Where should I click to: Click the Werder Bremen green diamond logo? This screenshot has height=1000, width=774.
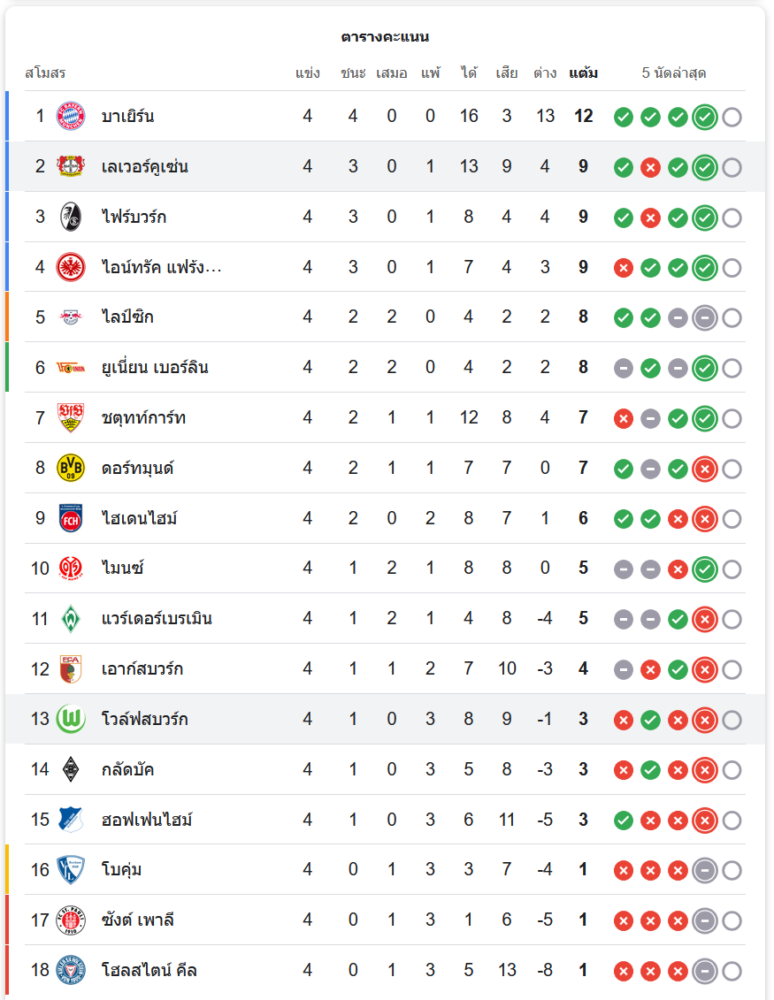71,619
